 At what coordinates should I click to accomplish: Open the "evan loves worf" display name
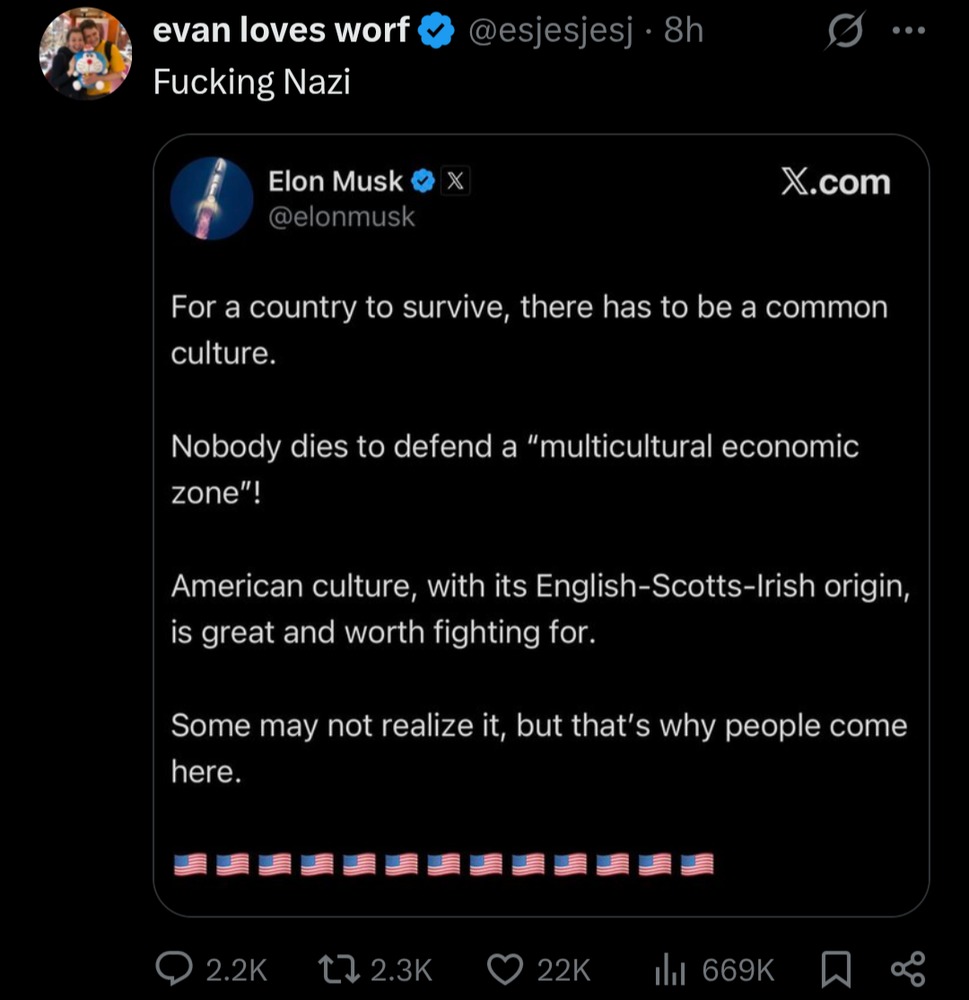[x=281, y=31]
